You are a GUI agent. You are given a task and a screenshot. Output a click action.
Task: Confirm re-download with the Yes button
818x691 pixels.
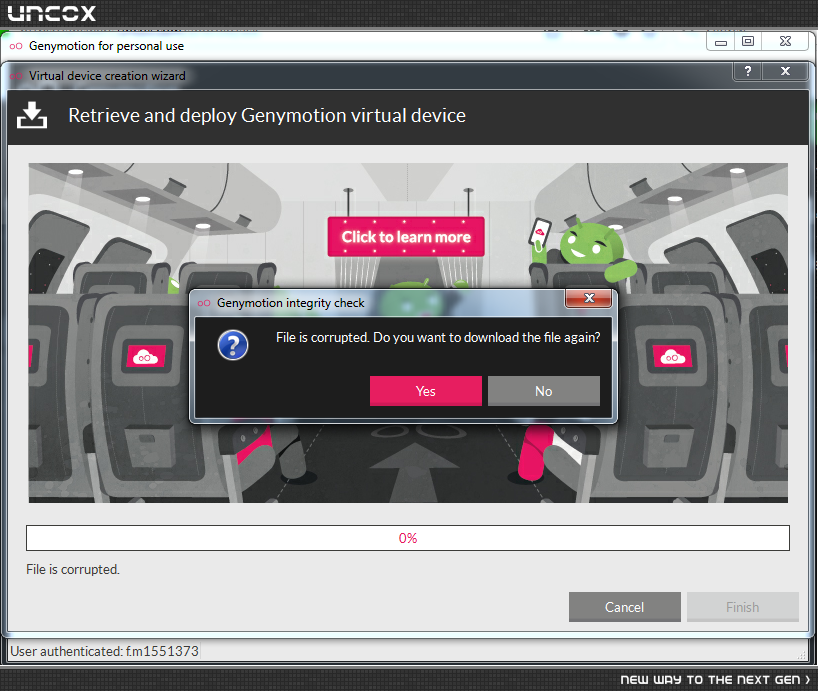[x=426, y=391]
